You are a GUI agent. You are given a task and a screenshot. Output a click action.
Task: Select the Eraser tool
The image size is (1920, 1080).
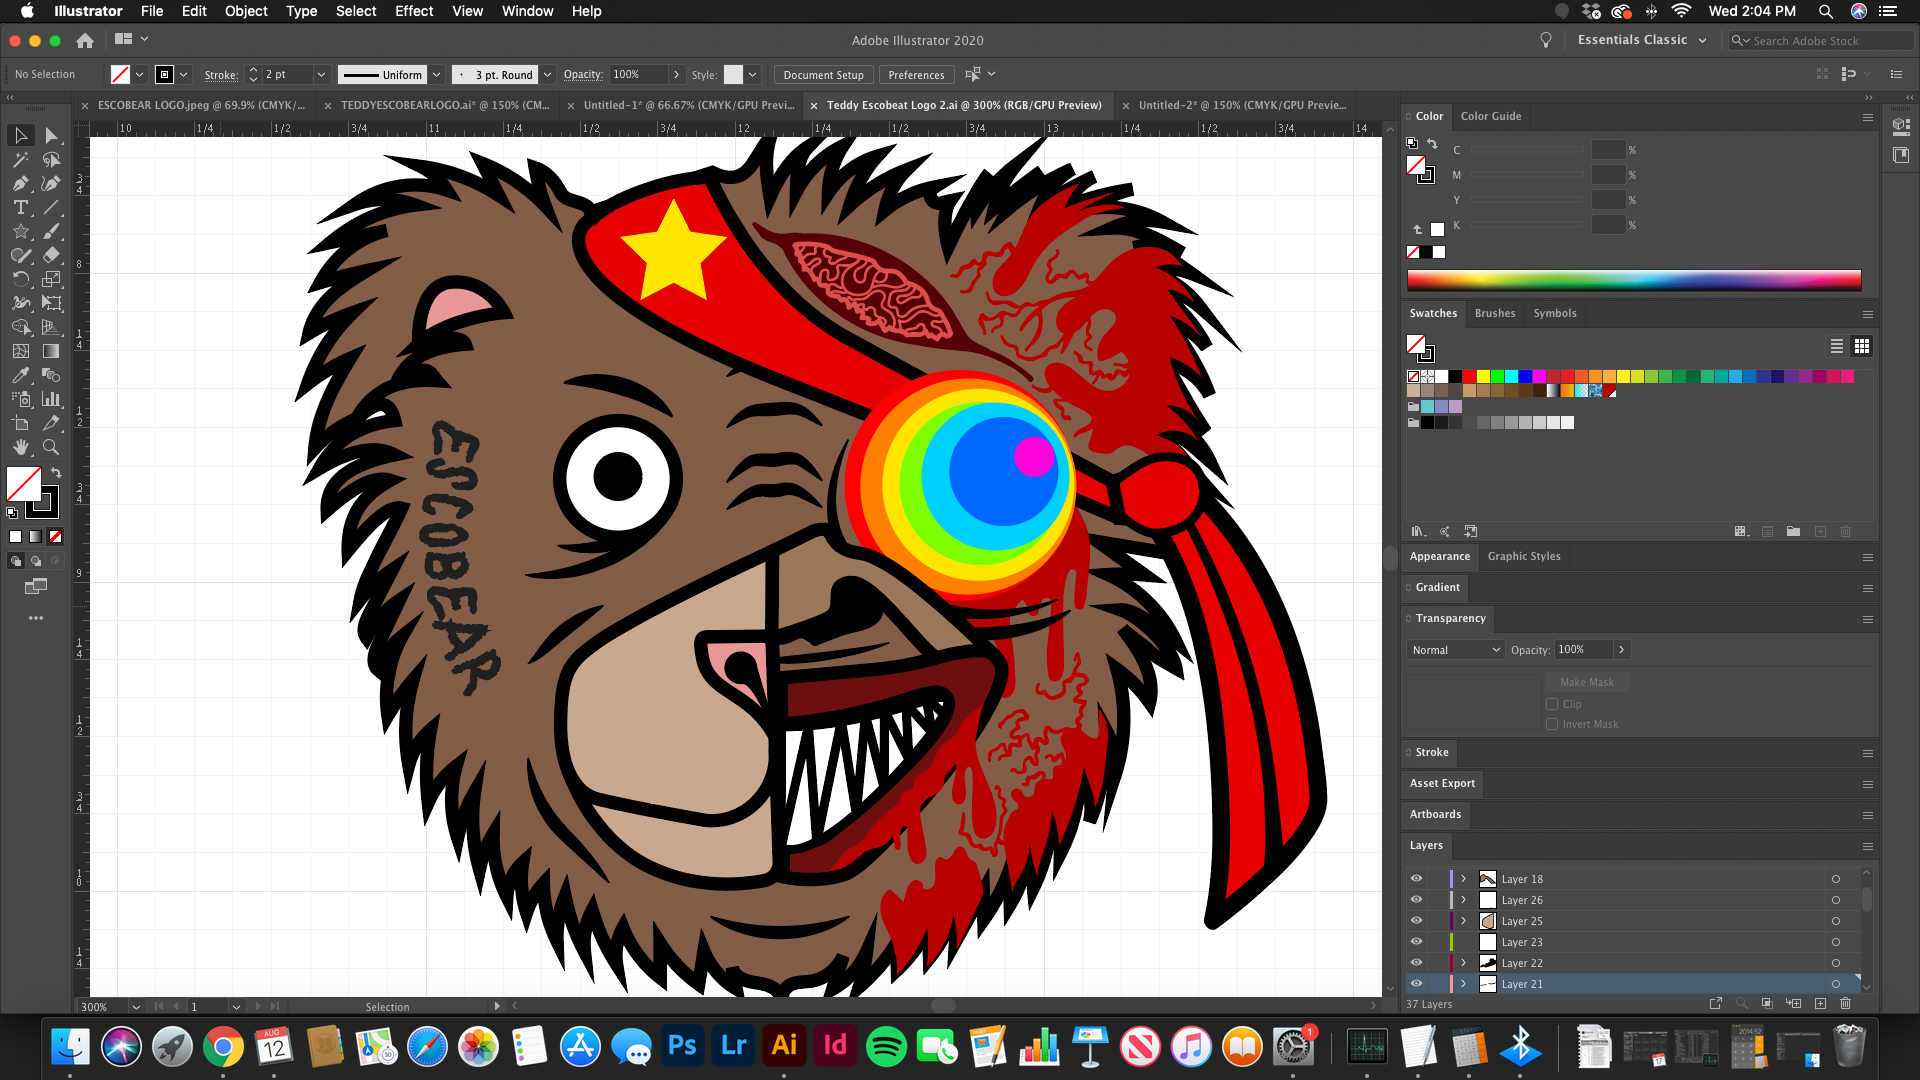point(51,256)
